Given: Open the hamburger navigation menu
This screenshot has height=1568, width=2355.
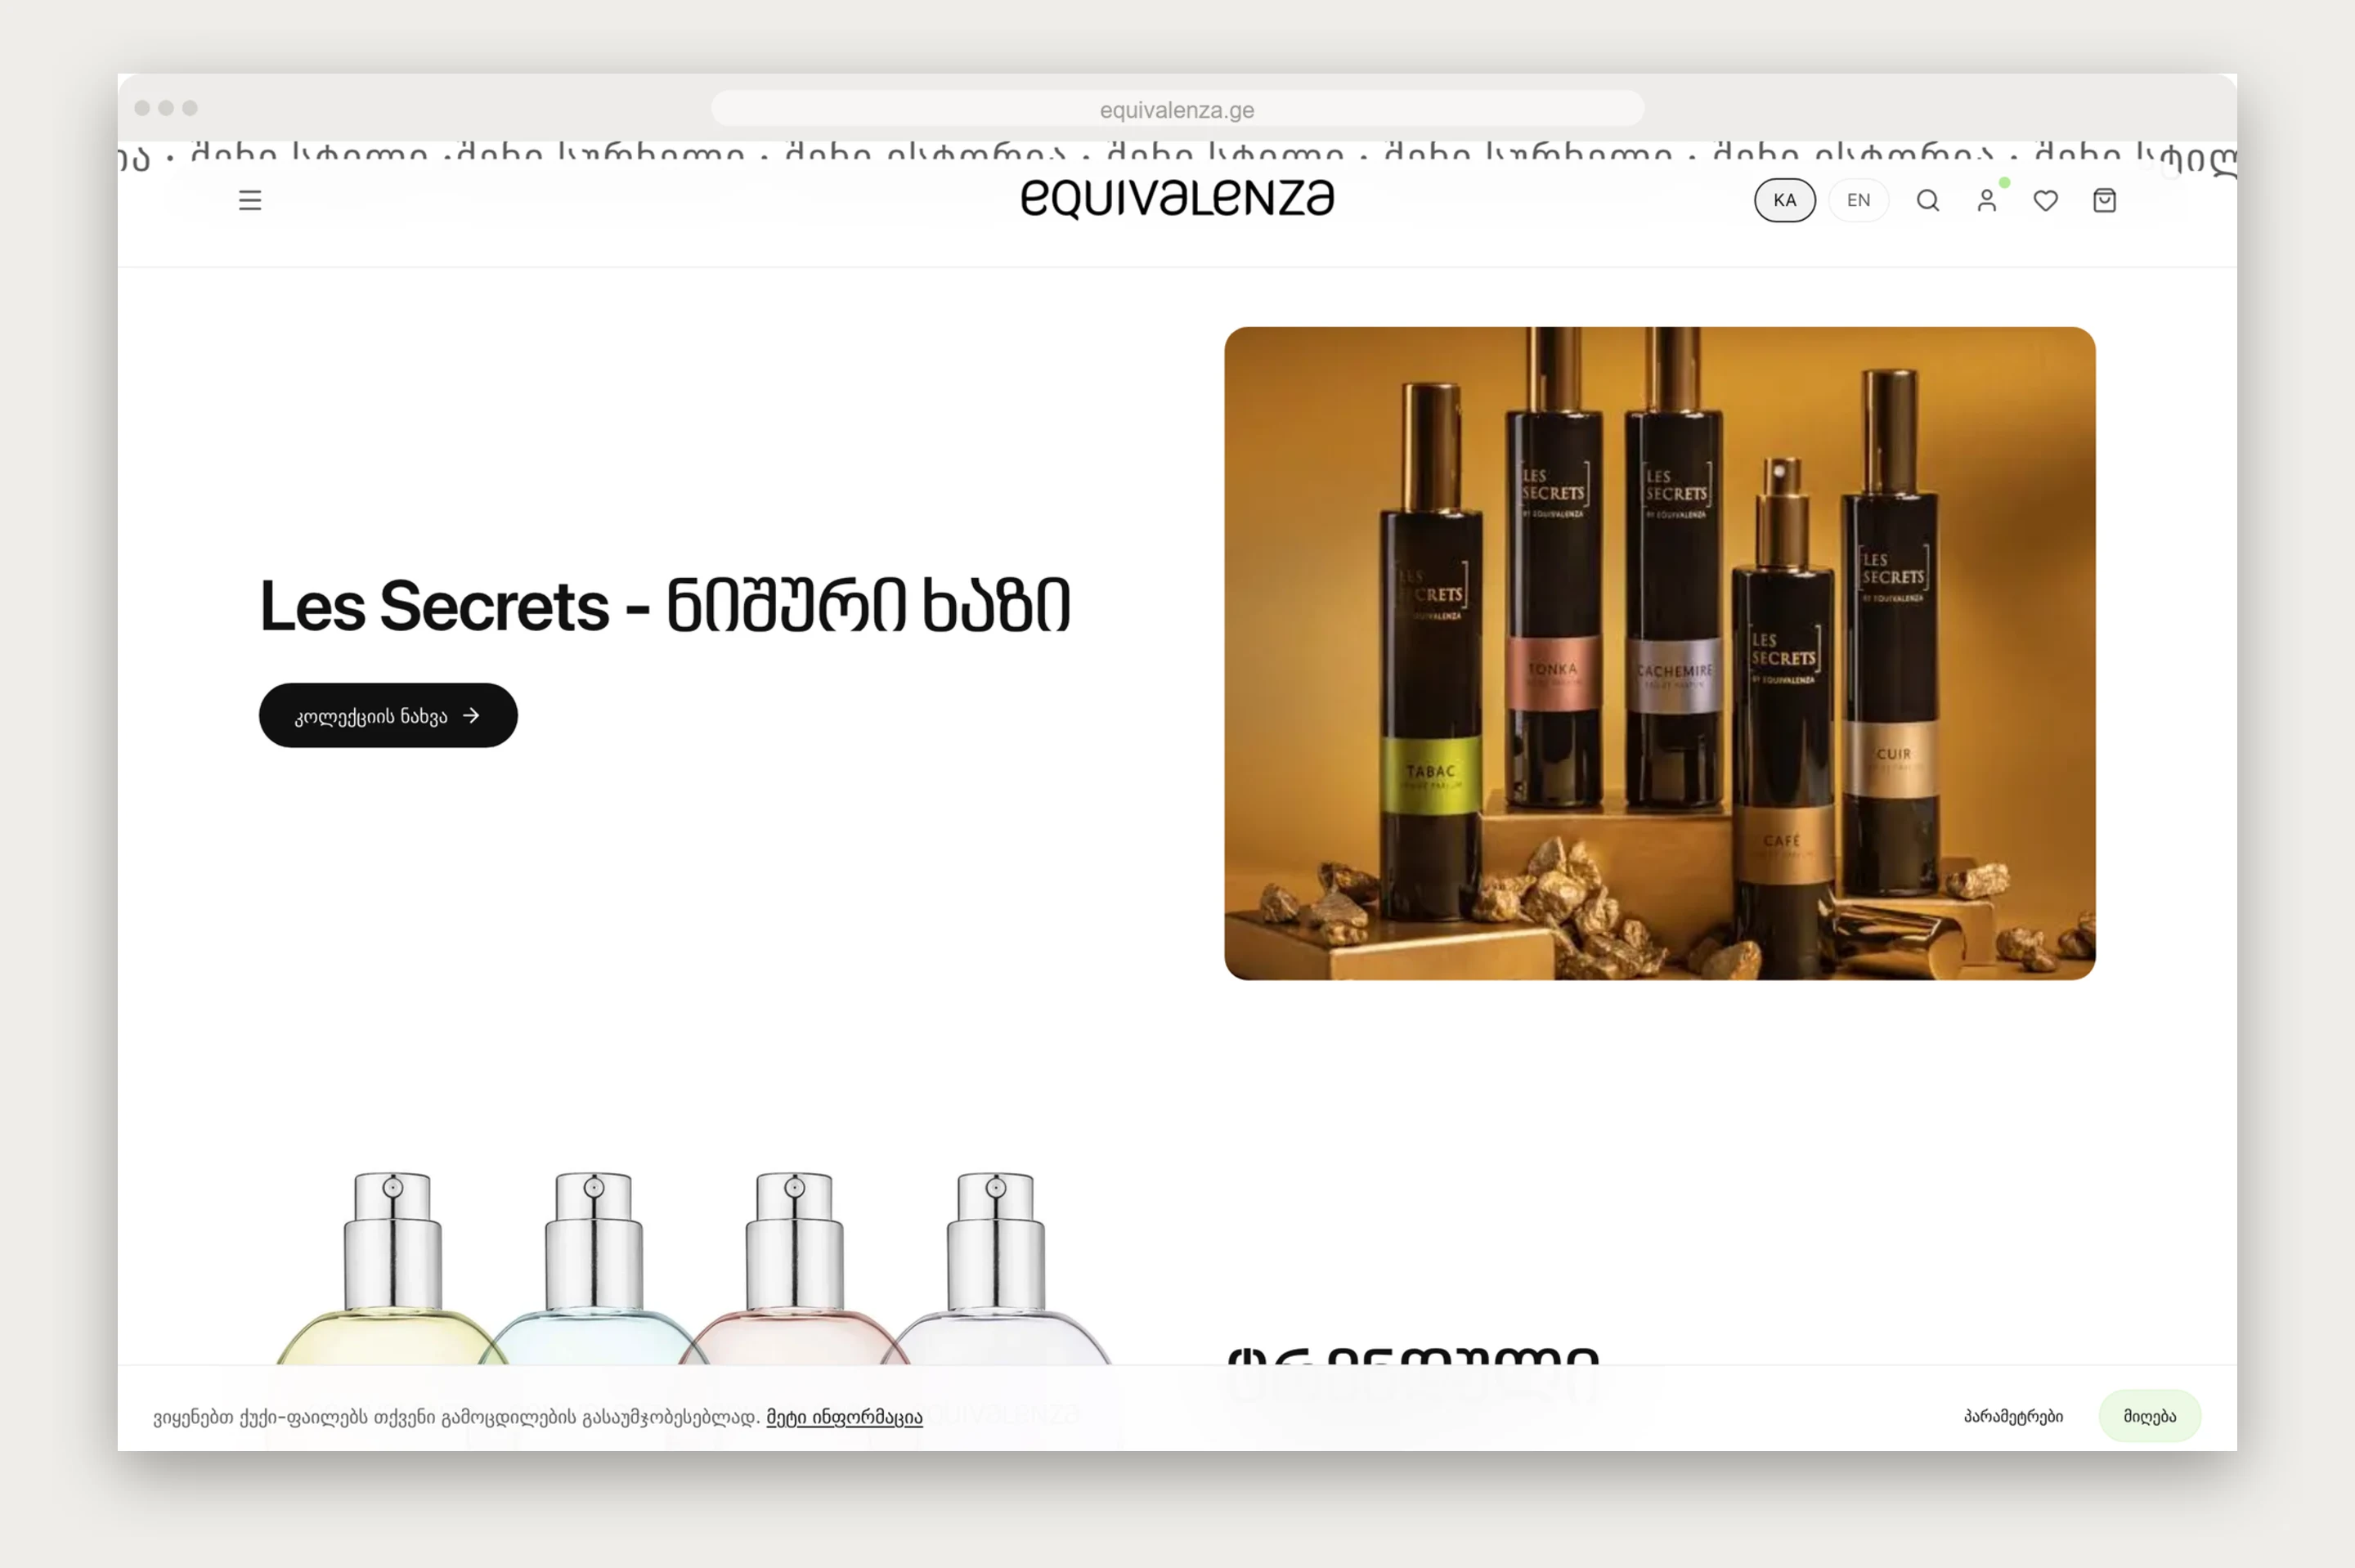Looking at the screenshot, I should (x=250, y=200).
